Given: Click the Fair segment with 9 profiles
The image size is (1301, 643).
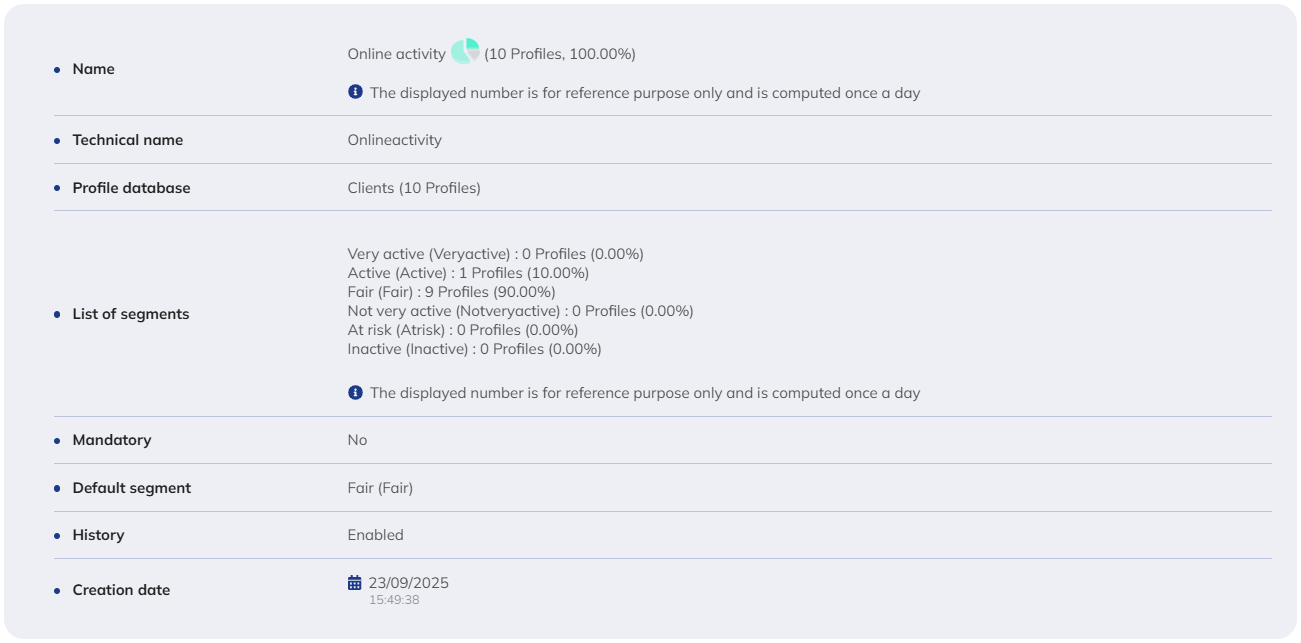Looking at the screenshot, I should [x=451, y=292].
